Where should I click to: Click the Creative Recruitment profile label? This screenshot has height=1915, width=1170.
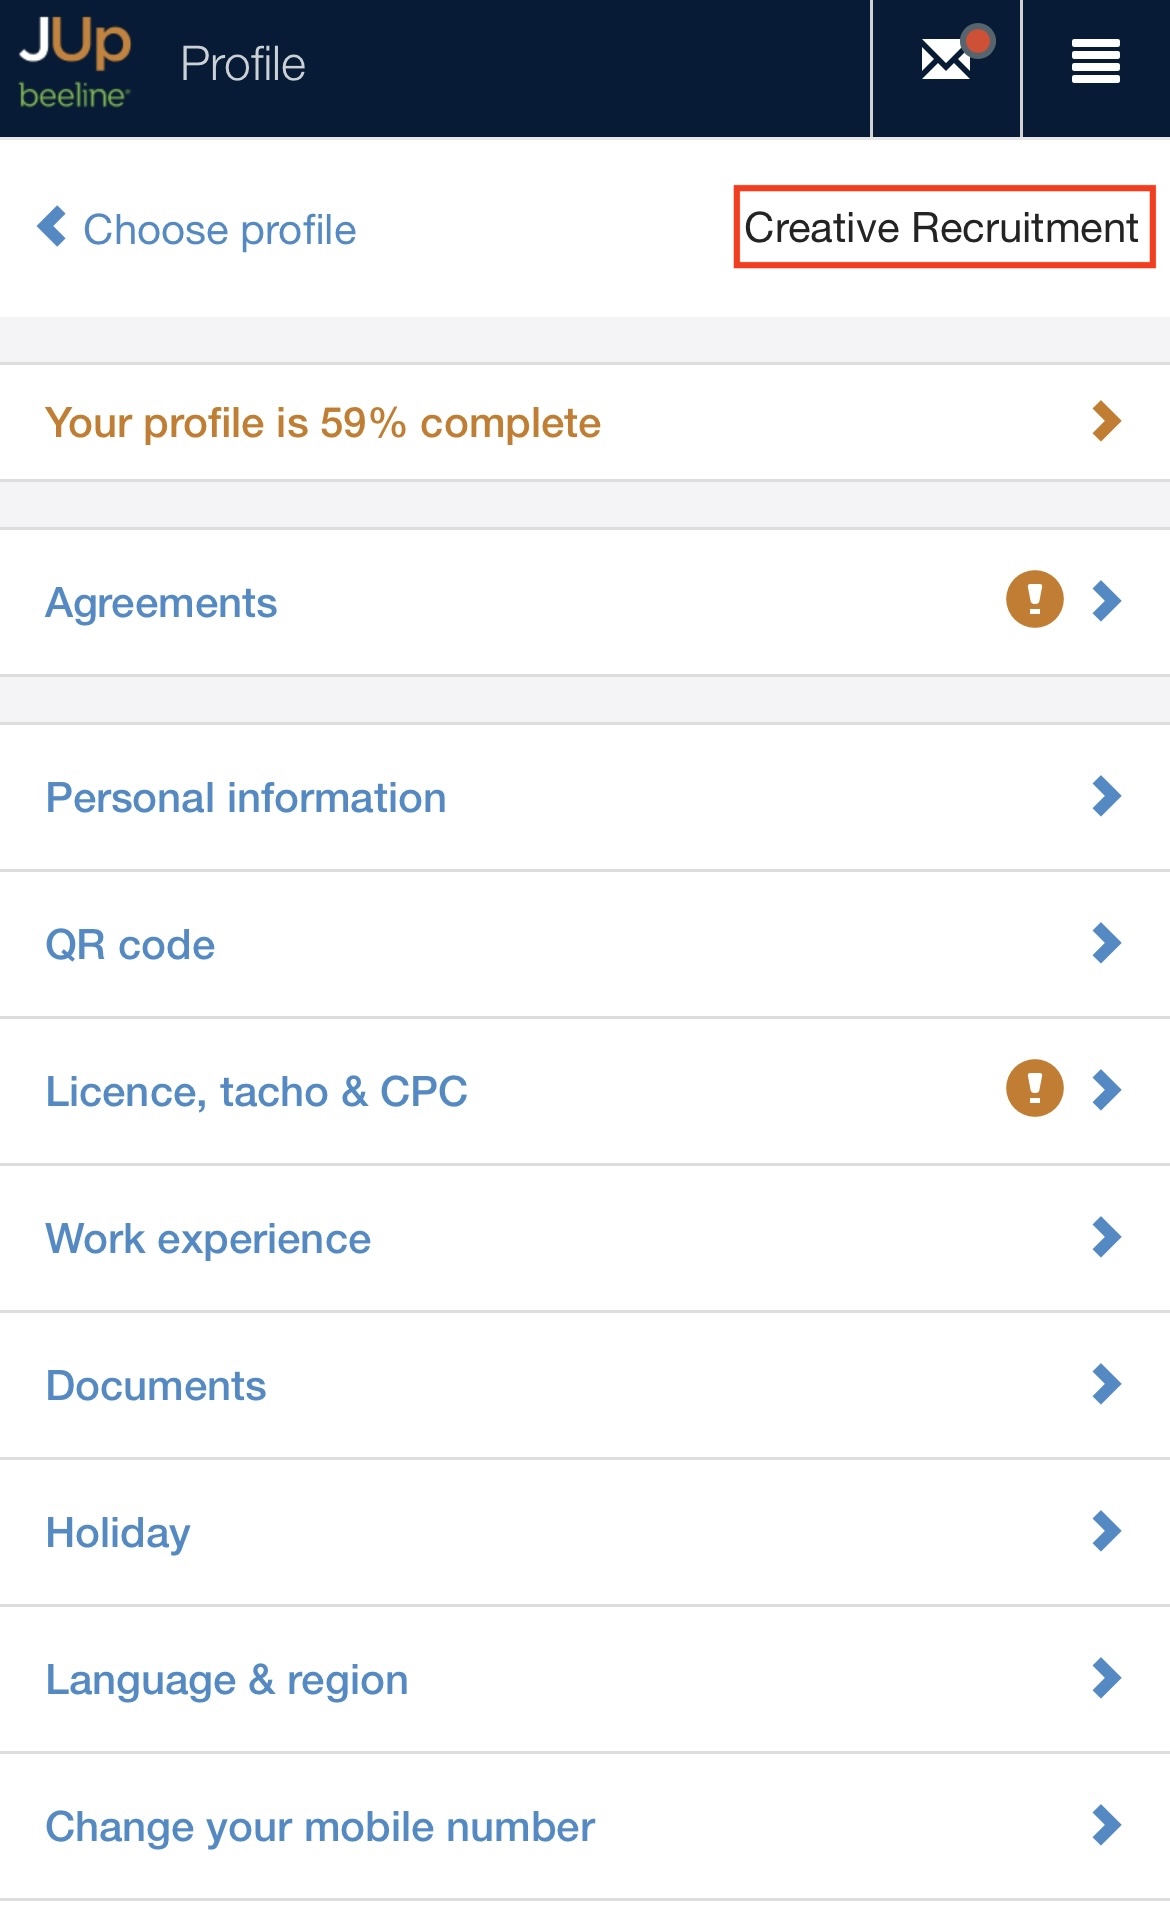click(943, 227)
